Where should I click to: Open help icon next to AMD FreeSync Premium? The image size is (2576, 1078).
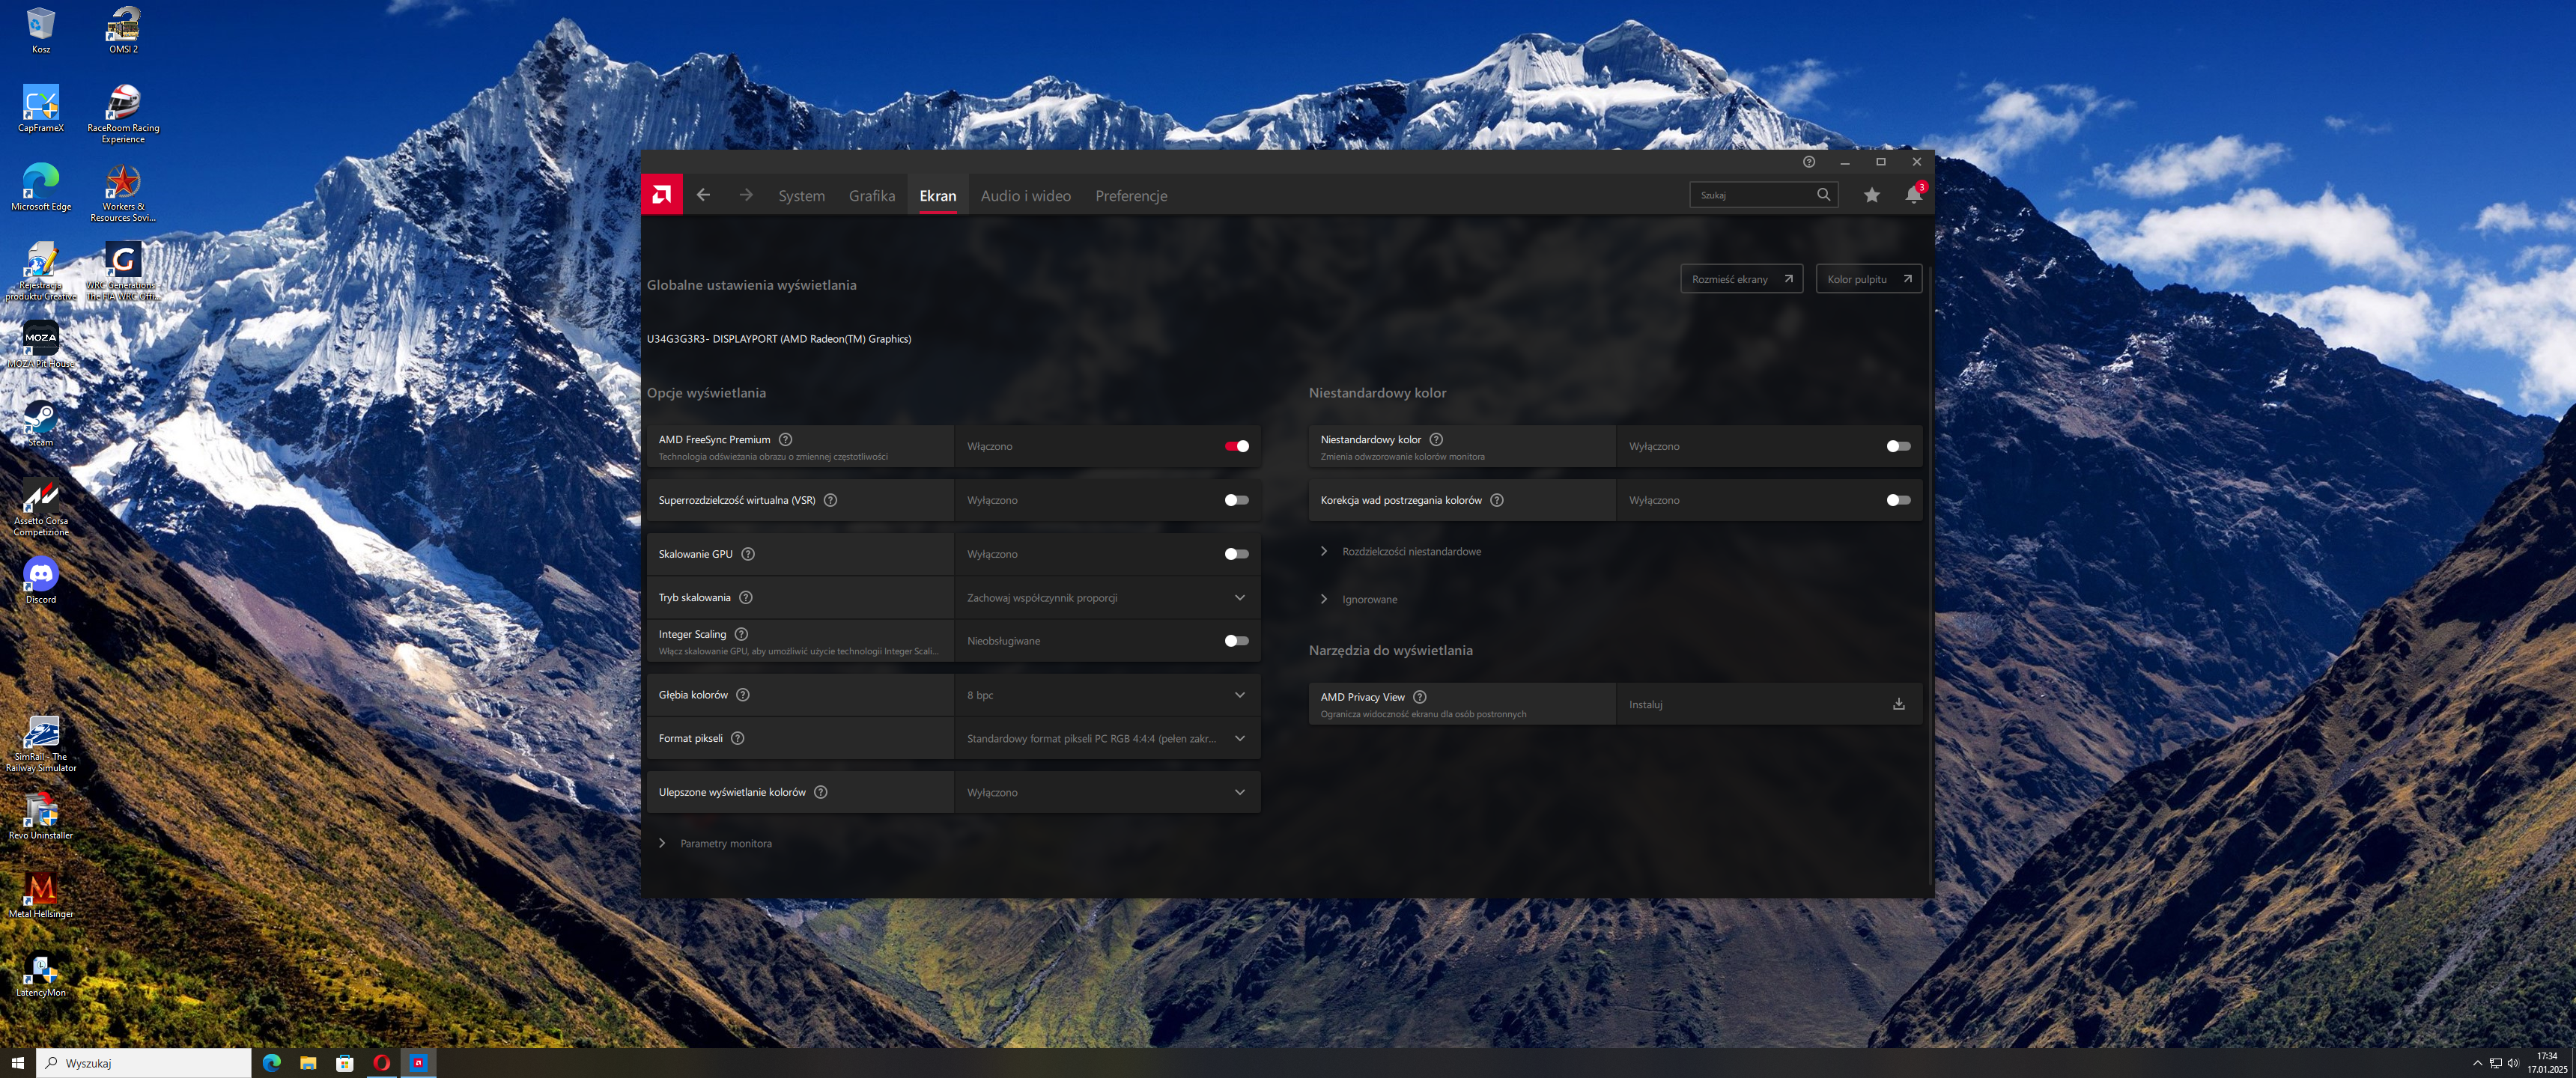(x=785, y=439)
